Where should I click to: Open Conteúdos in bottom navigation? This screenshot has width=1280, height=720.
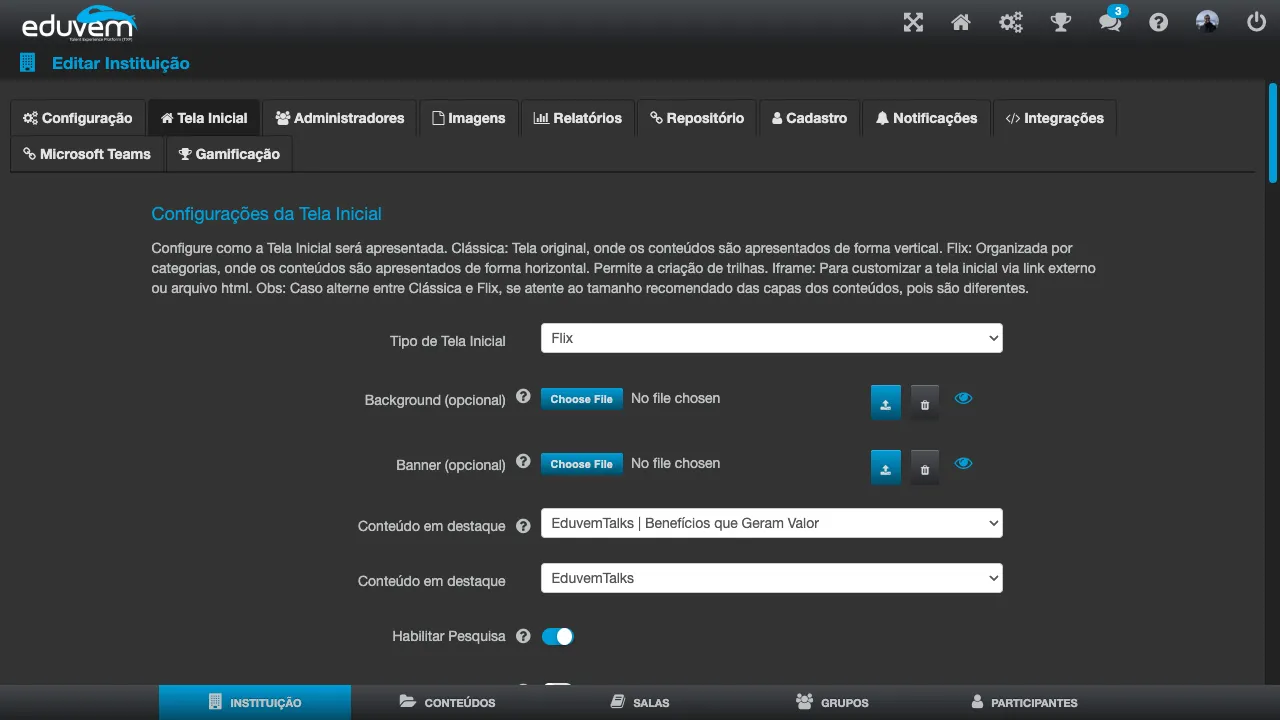coord(447,702)
